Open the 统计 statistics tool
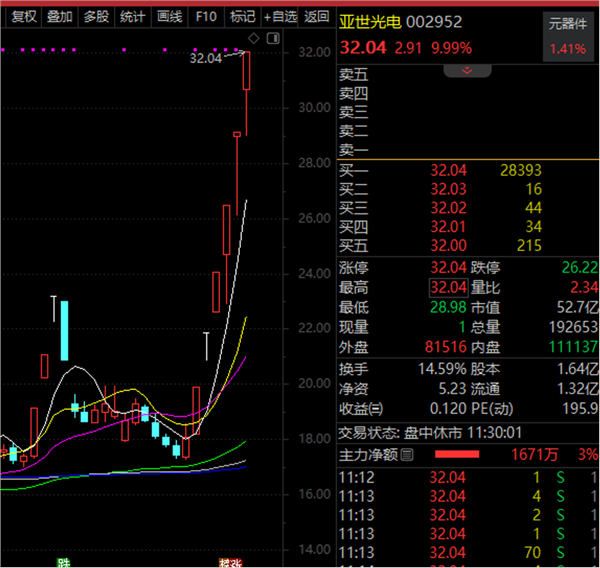This screenshot has width=600, height=568. pos(132,16)
